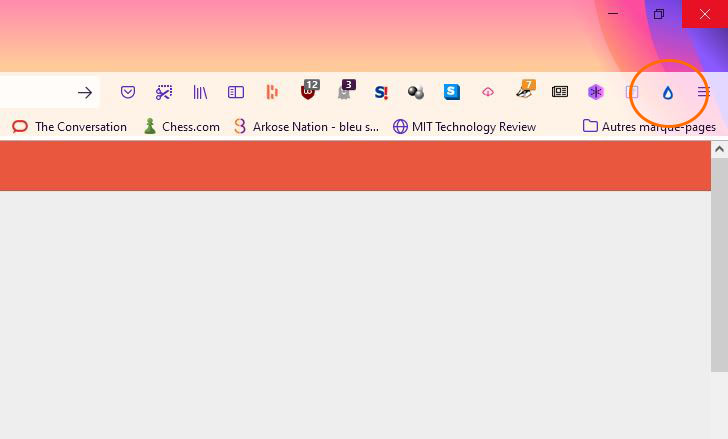
Task: Click the Go arrow in address bar
Action: (x=85, y=93)
